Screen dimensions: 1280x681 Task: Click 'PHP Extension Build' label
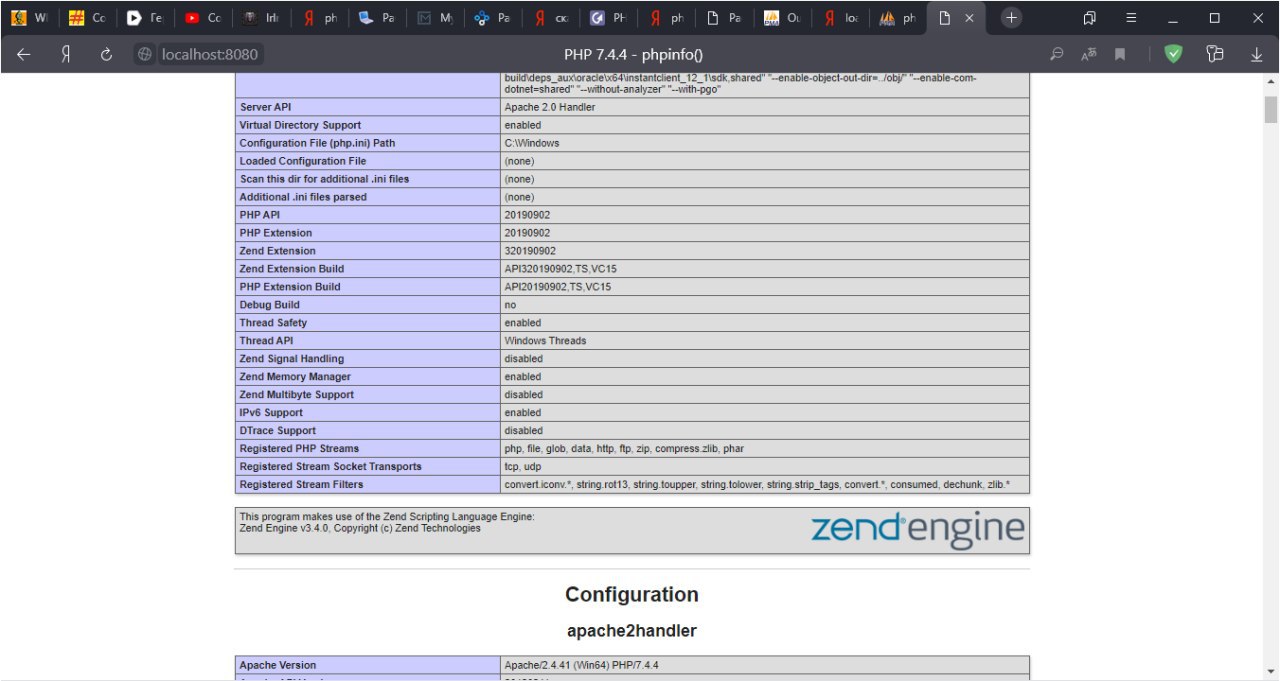[x=290, y=287]
